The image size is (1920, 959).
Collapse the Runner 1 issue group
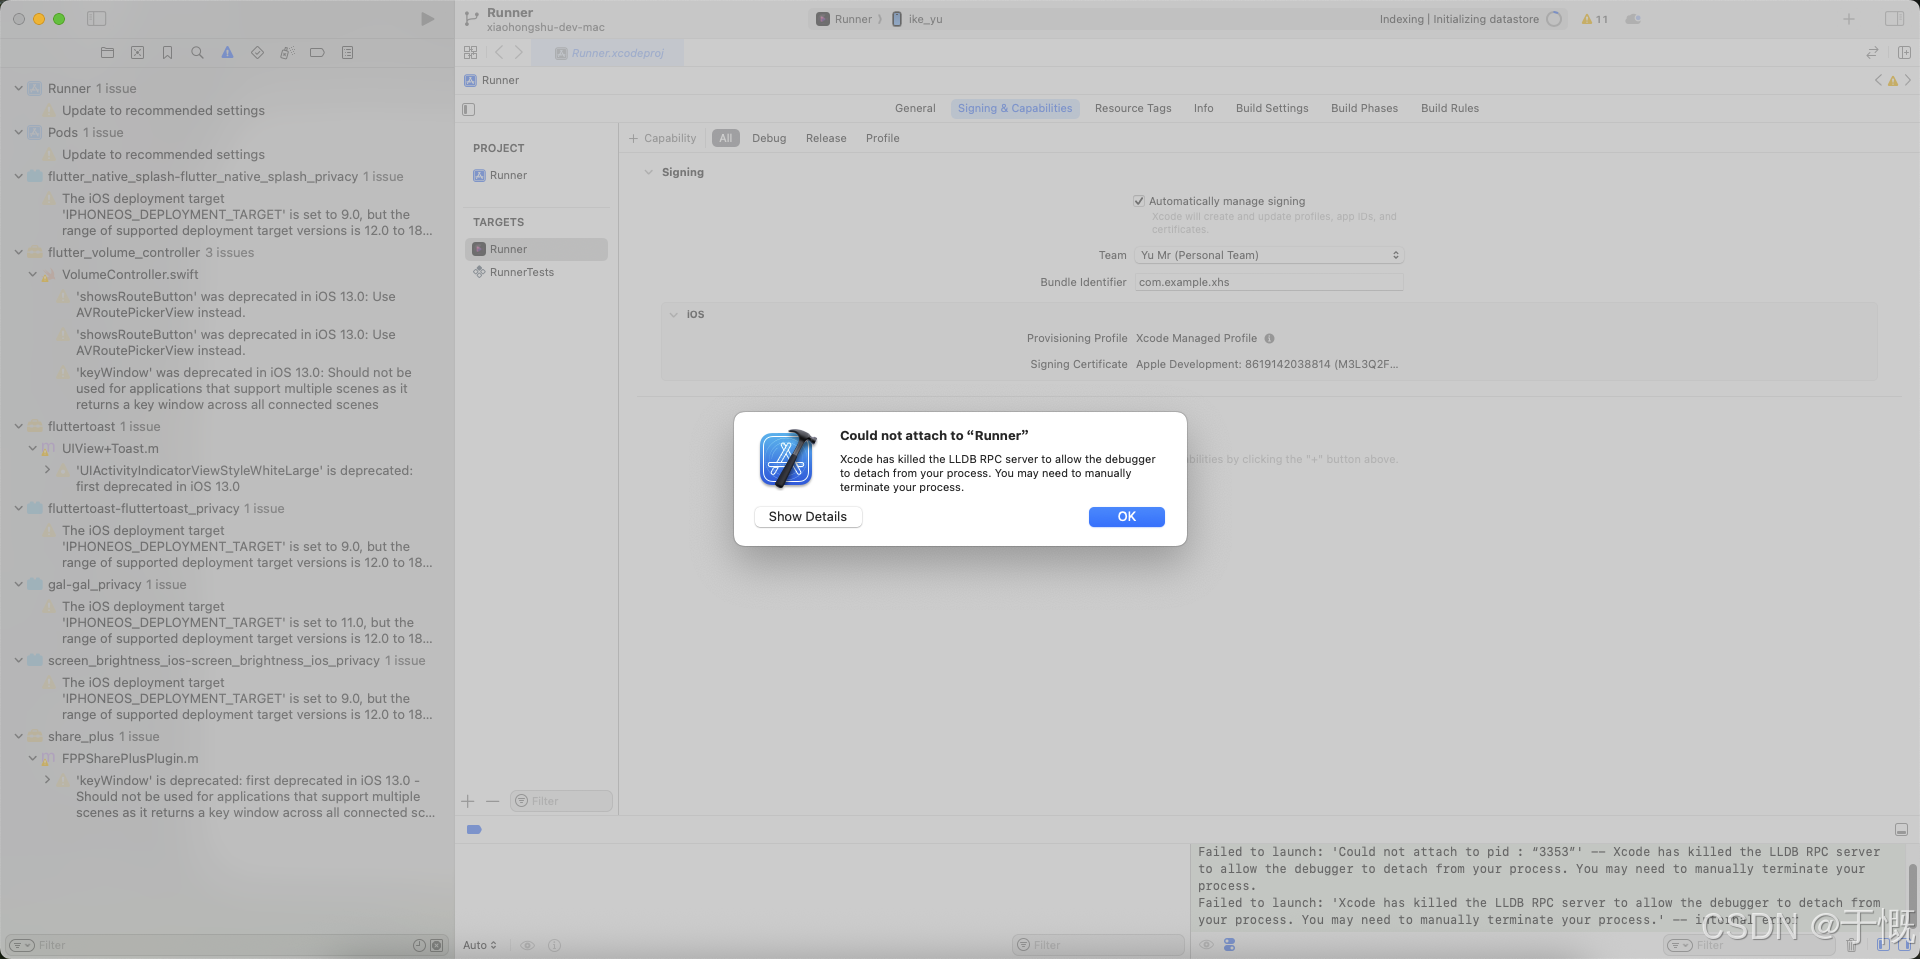[18, 88]
